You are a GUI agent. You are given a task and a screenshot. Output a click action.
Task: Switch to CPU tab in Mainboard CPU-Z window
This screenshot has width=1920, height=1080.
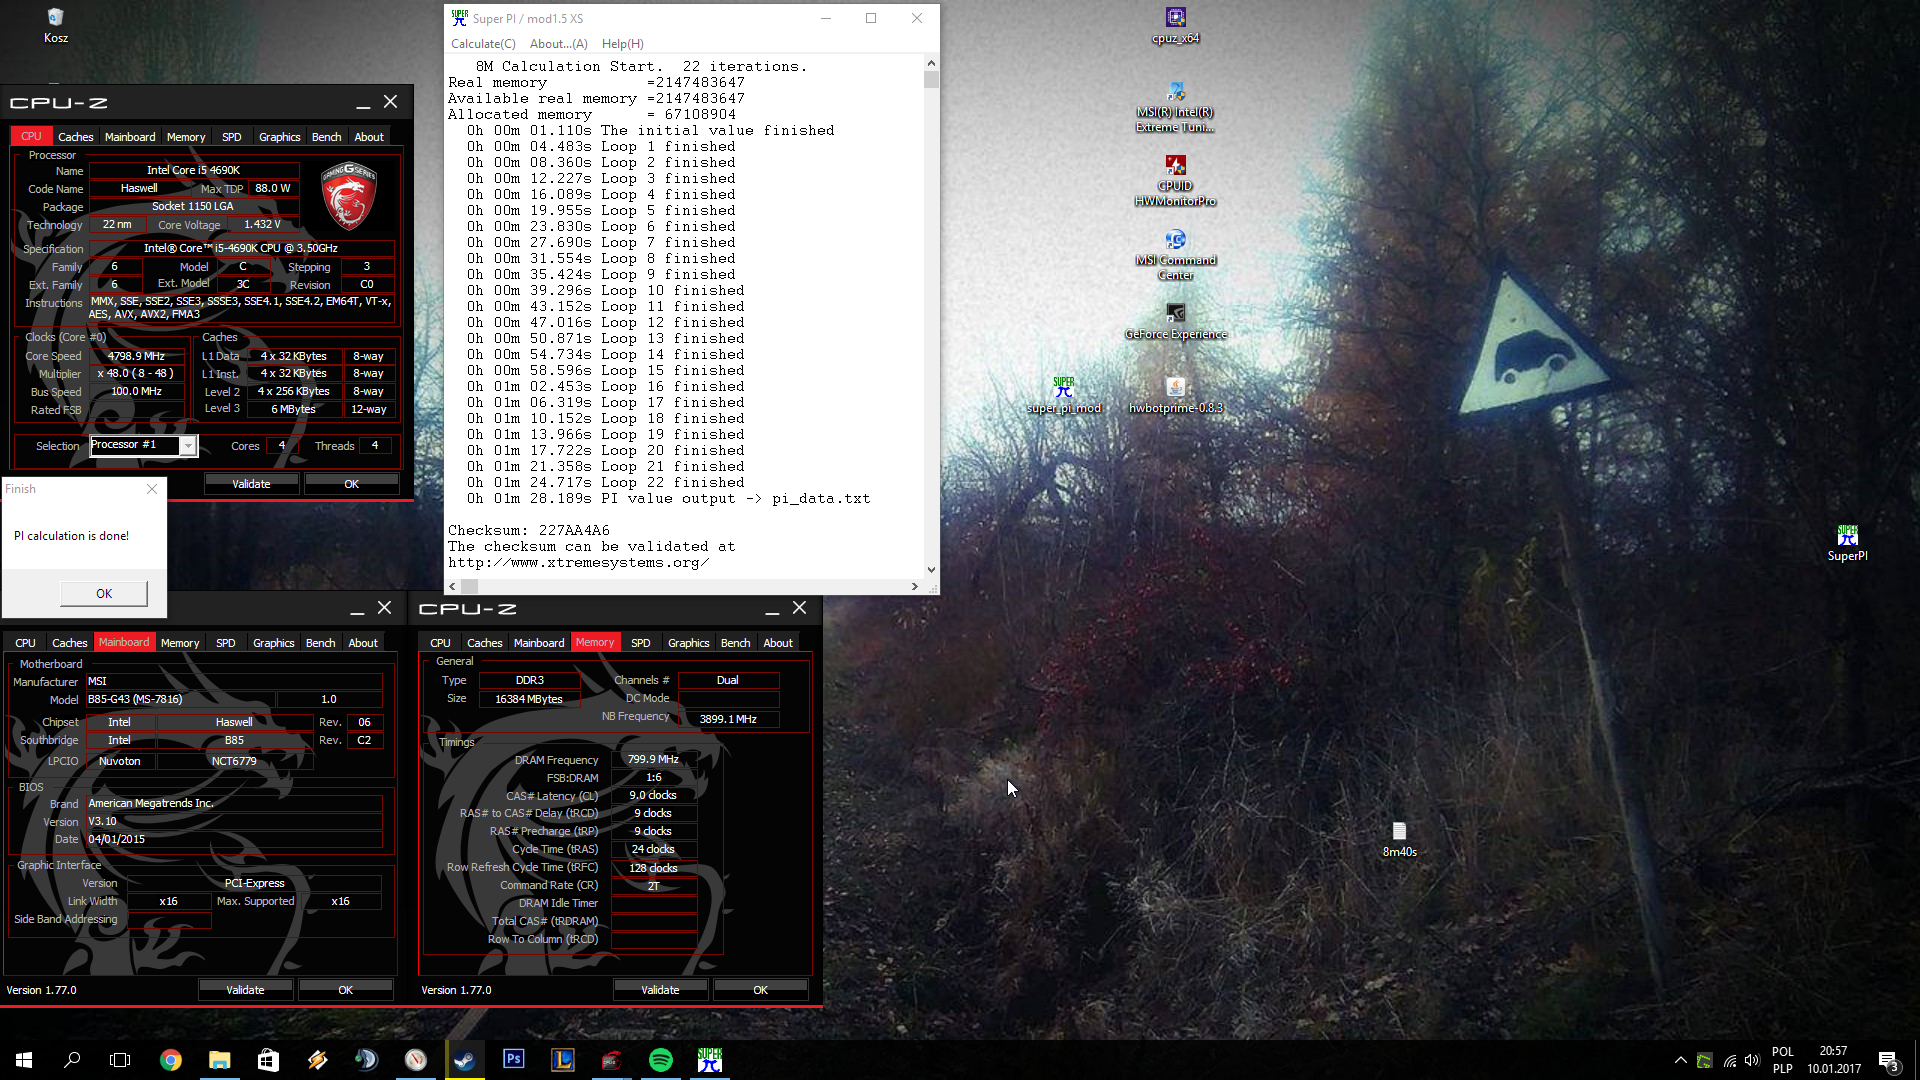tap(25, 643)
